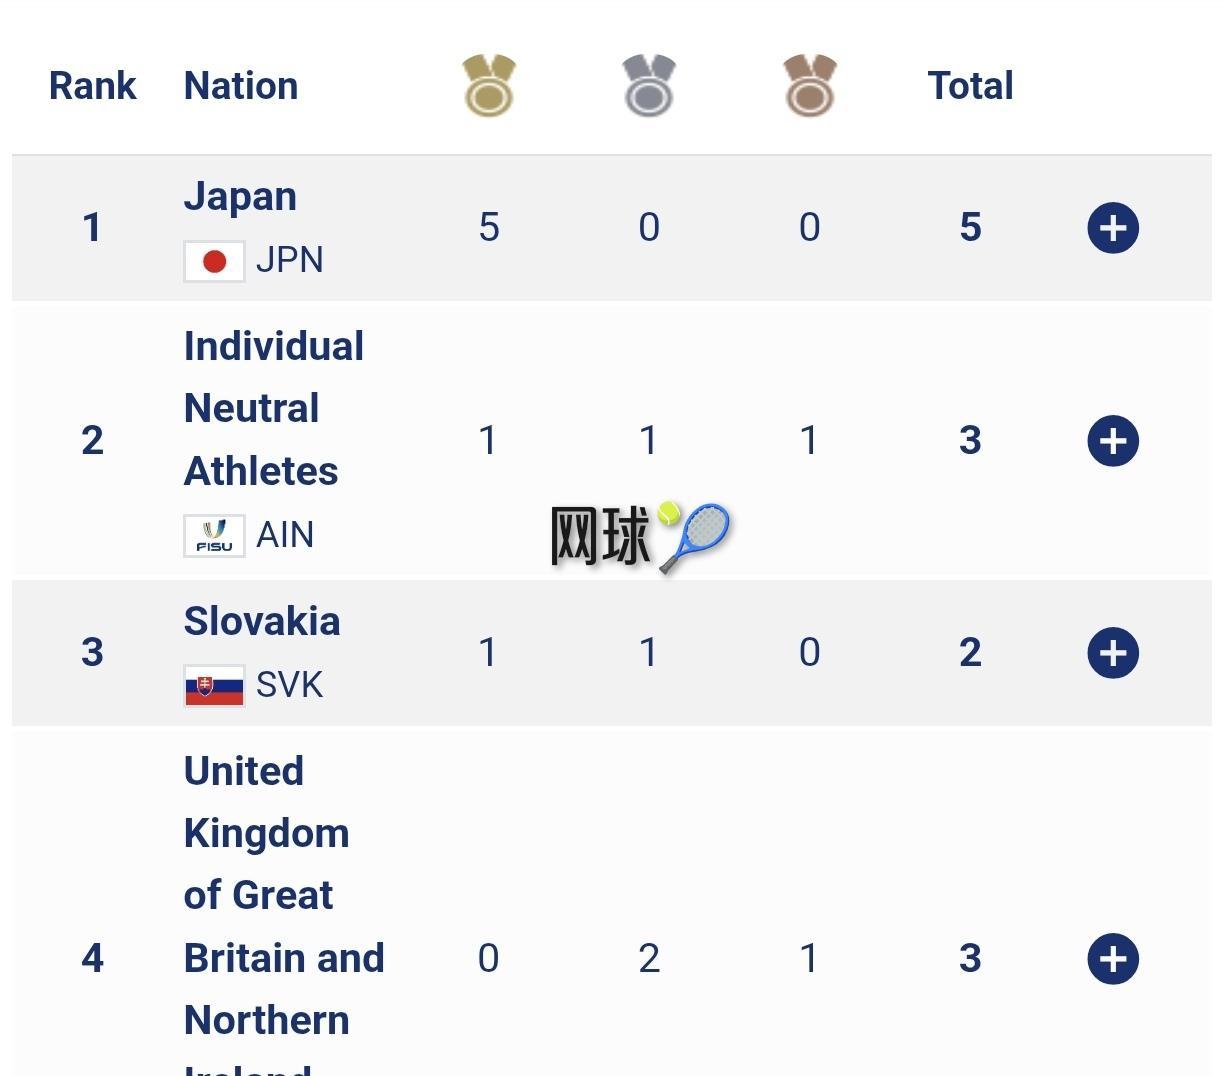
Task: Expand Individual Neutral Athletes medal details
Action: (1113, 441)
